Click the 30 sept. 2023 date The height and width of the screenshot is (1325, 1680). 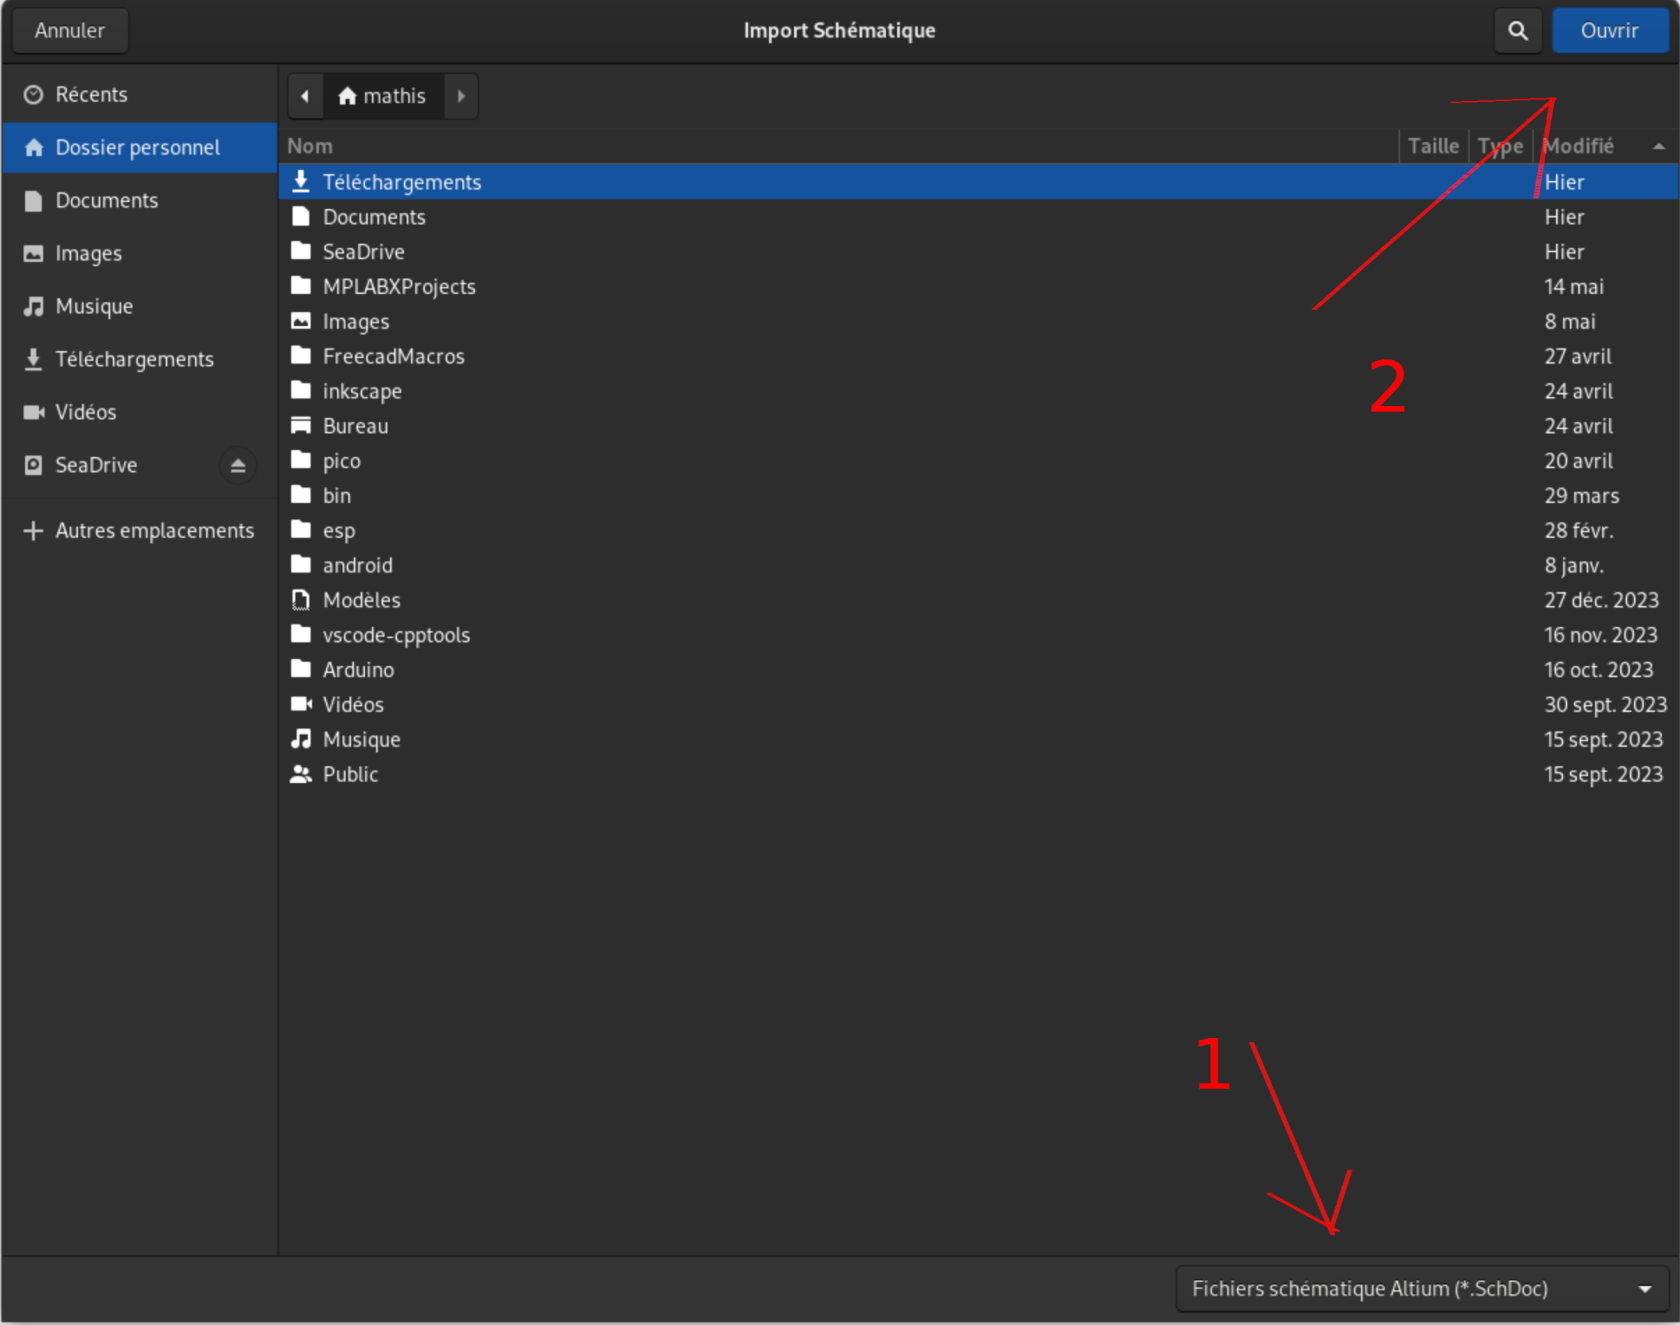click(1605, 704)
